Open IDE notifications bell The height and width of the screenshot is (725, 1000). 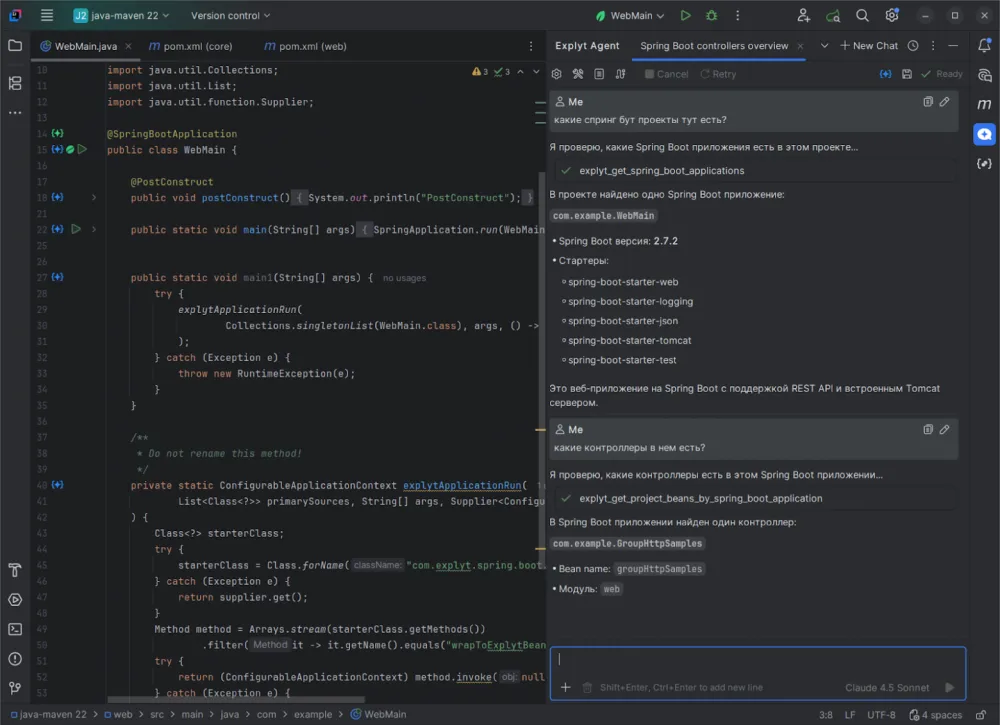click(984, 46)
